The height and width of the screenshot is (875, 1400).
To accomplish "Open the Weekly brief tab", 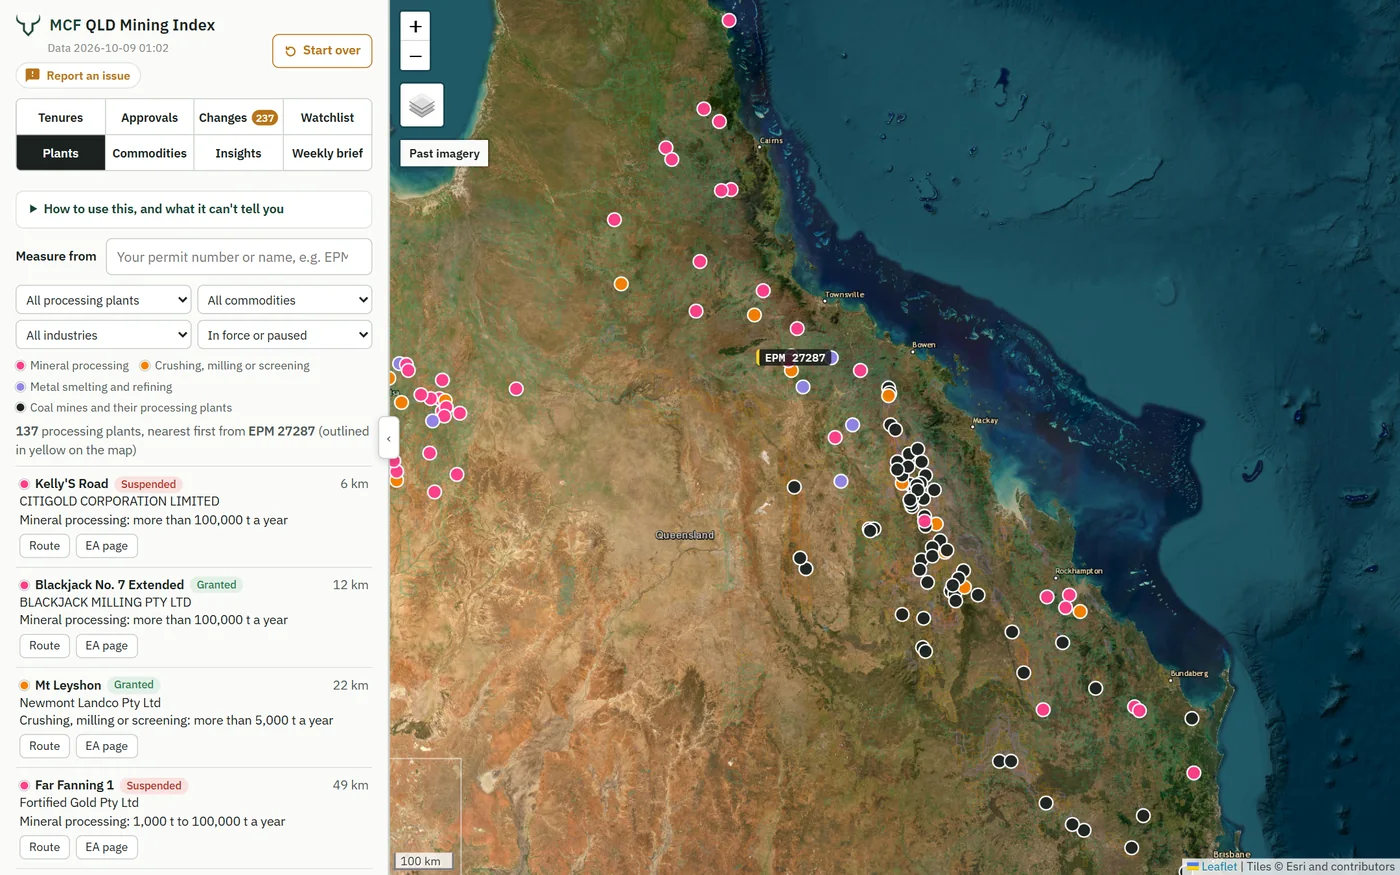I will 328,153.
